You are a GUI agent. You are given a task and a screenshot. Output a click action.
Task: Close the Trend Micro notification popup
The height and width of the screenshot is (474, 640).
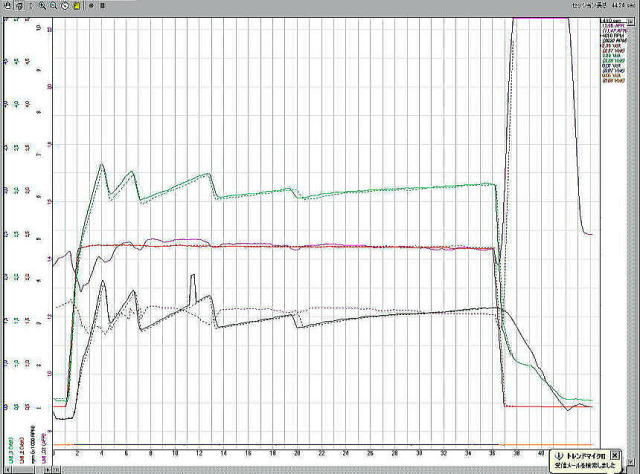615,455
